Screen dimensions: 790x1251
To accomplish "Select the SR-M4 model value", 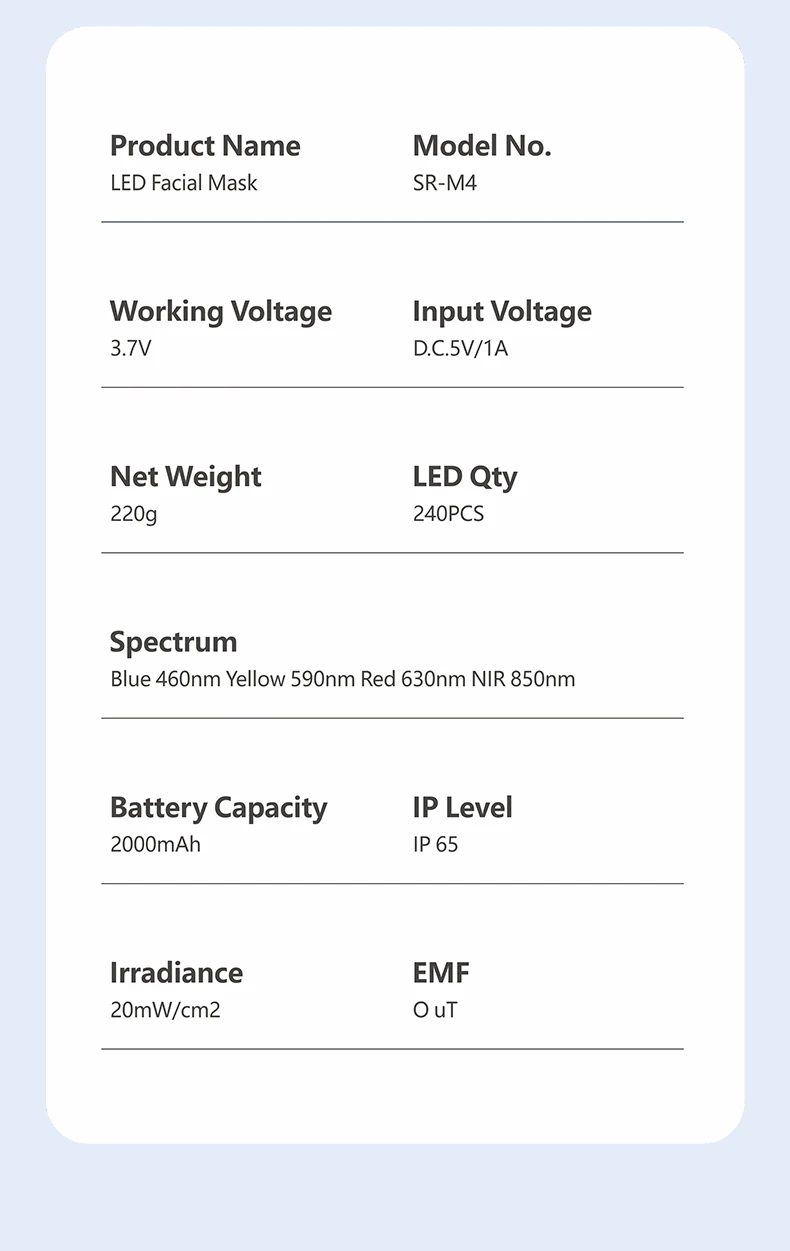I will (444, 183).
